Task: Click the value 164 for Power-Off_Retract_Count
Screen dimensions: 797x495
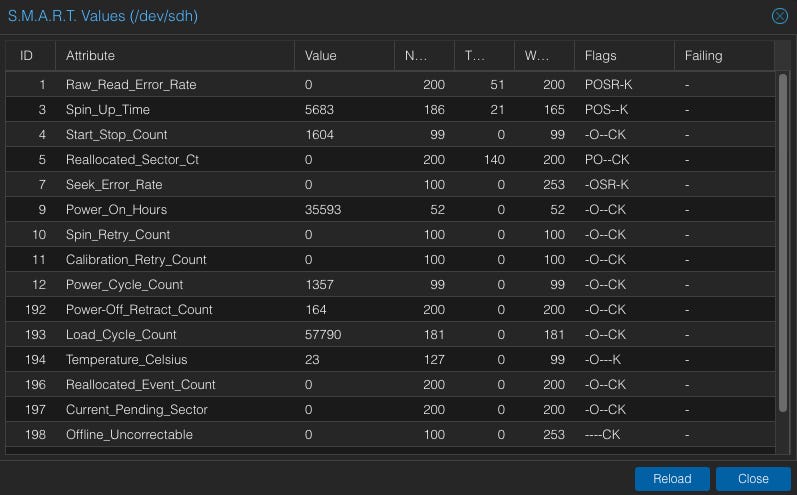Action: (x=316, y=310)
